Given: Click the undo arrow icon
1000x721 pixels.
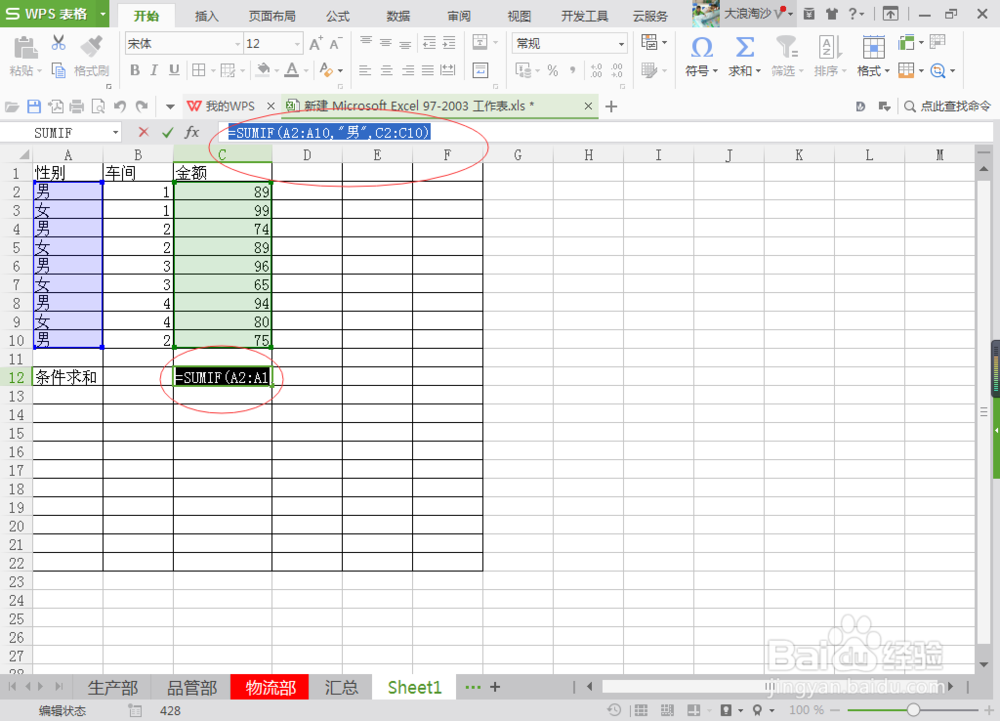Looking at the screenshot, I should (x=119, y=106).
